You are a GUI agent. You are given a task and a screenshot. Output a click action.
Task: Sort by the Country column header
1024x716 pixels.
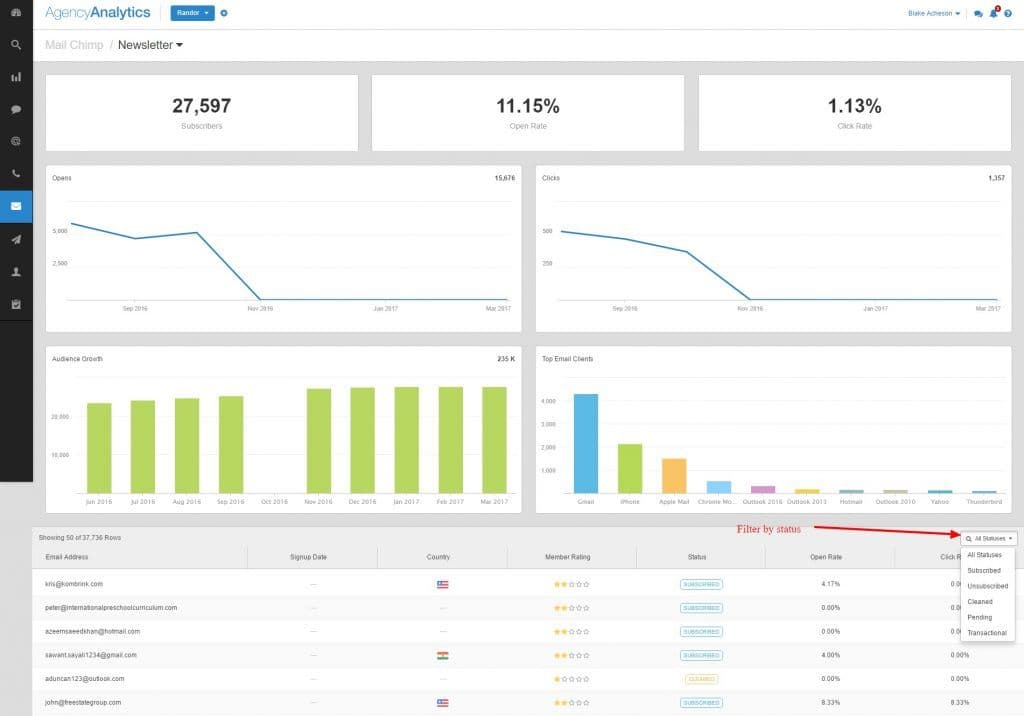pyautogui.click(x=438, y=557)
